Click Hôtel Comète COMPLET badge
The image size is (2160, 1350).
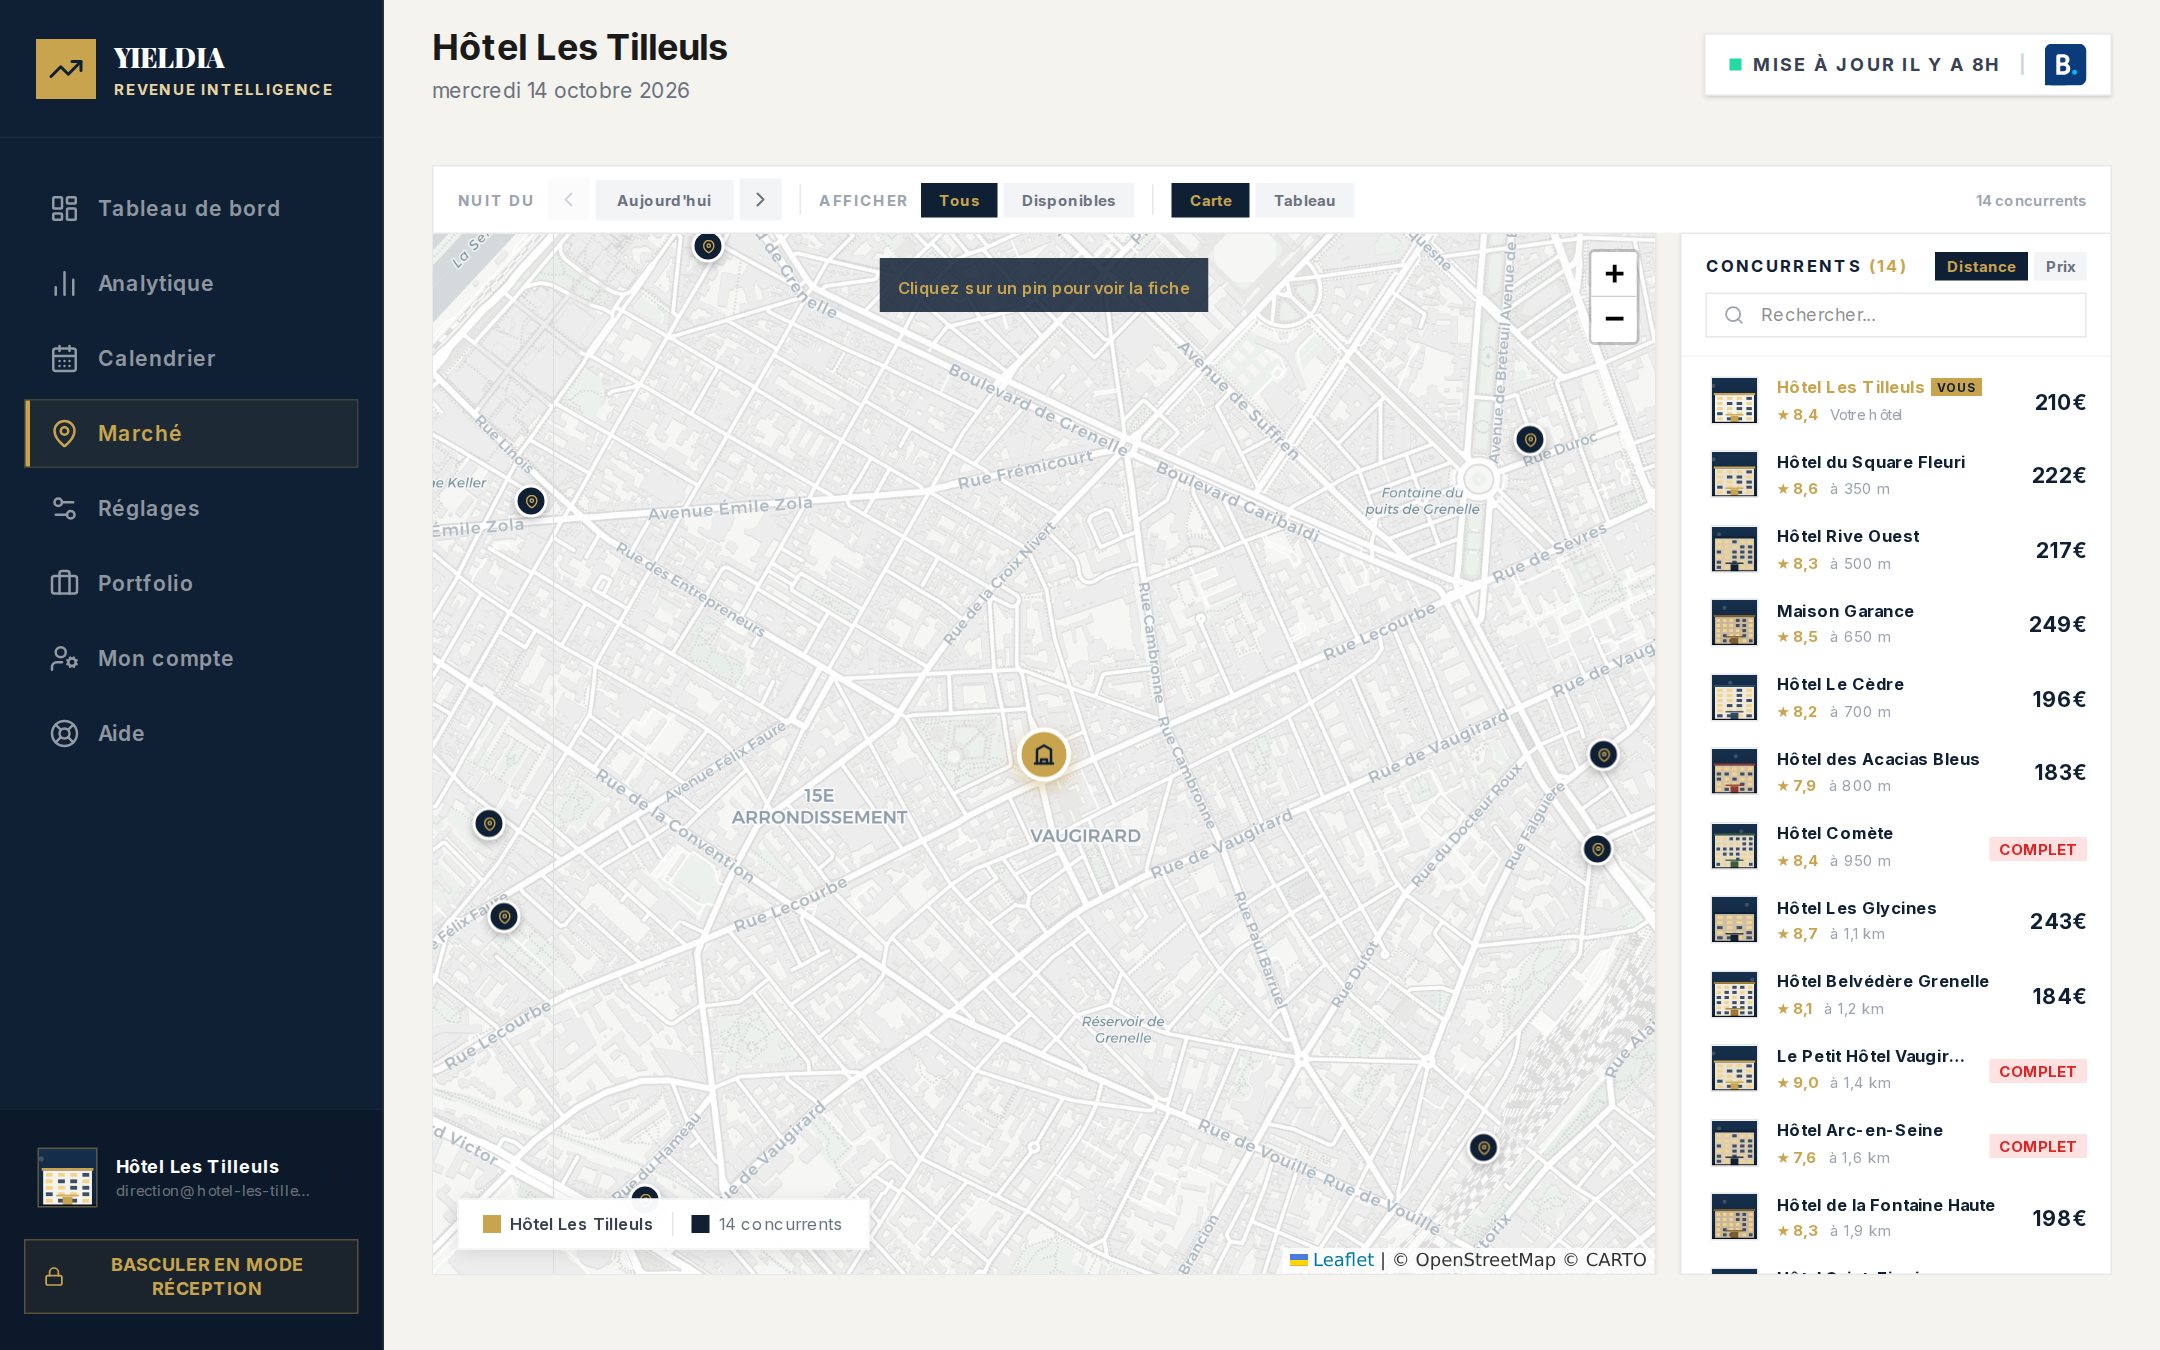click(2037, 849)
